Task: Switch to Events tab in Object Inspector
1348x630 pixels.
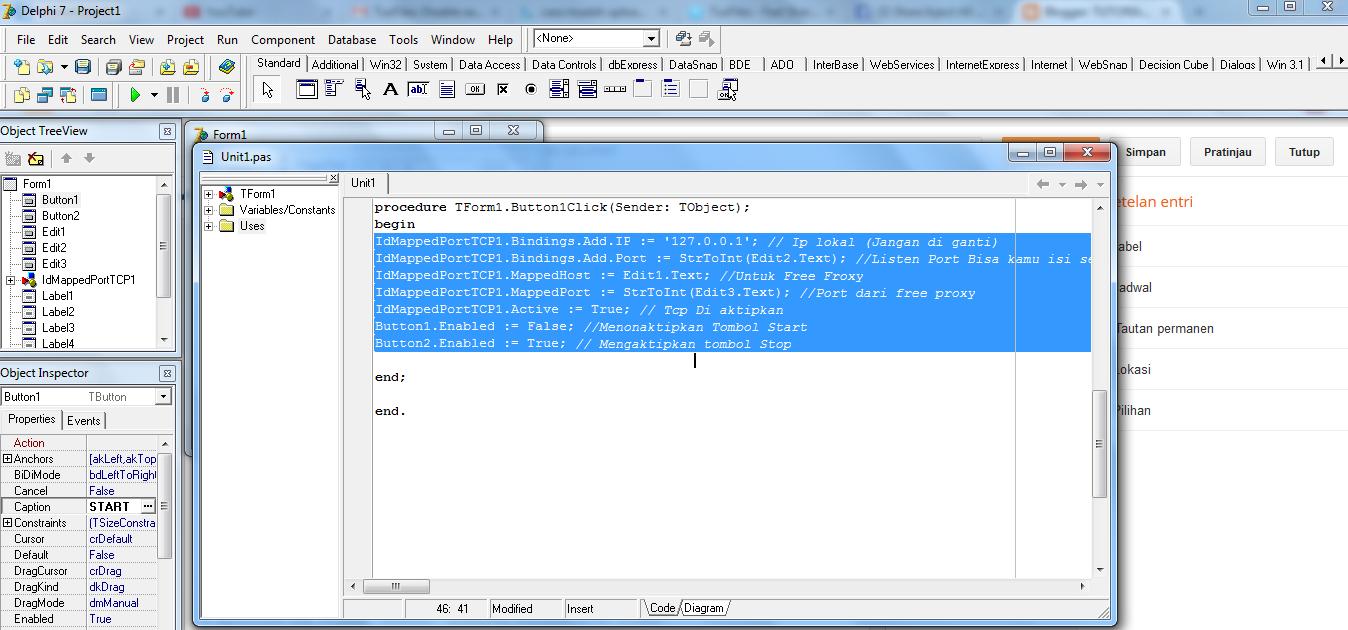Action: 84,421
